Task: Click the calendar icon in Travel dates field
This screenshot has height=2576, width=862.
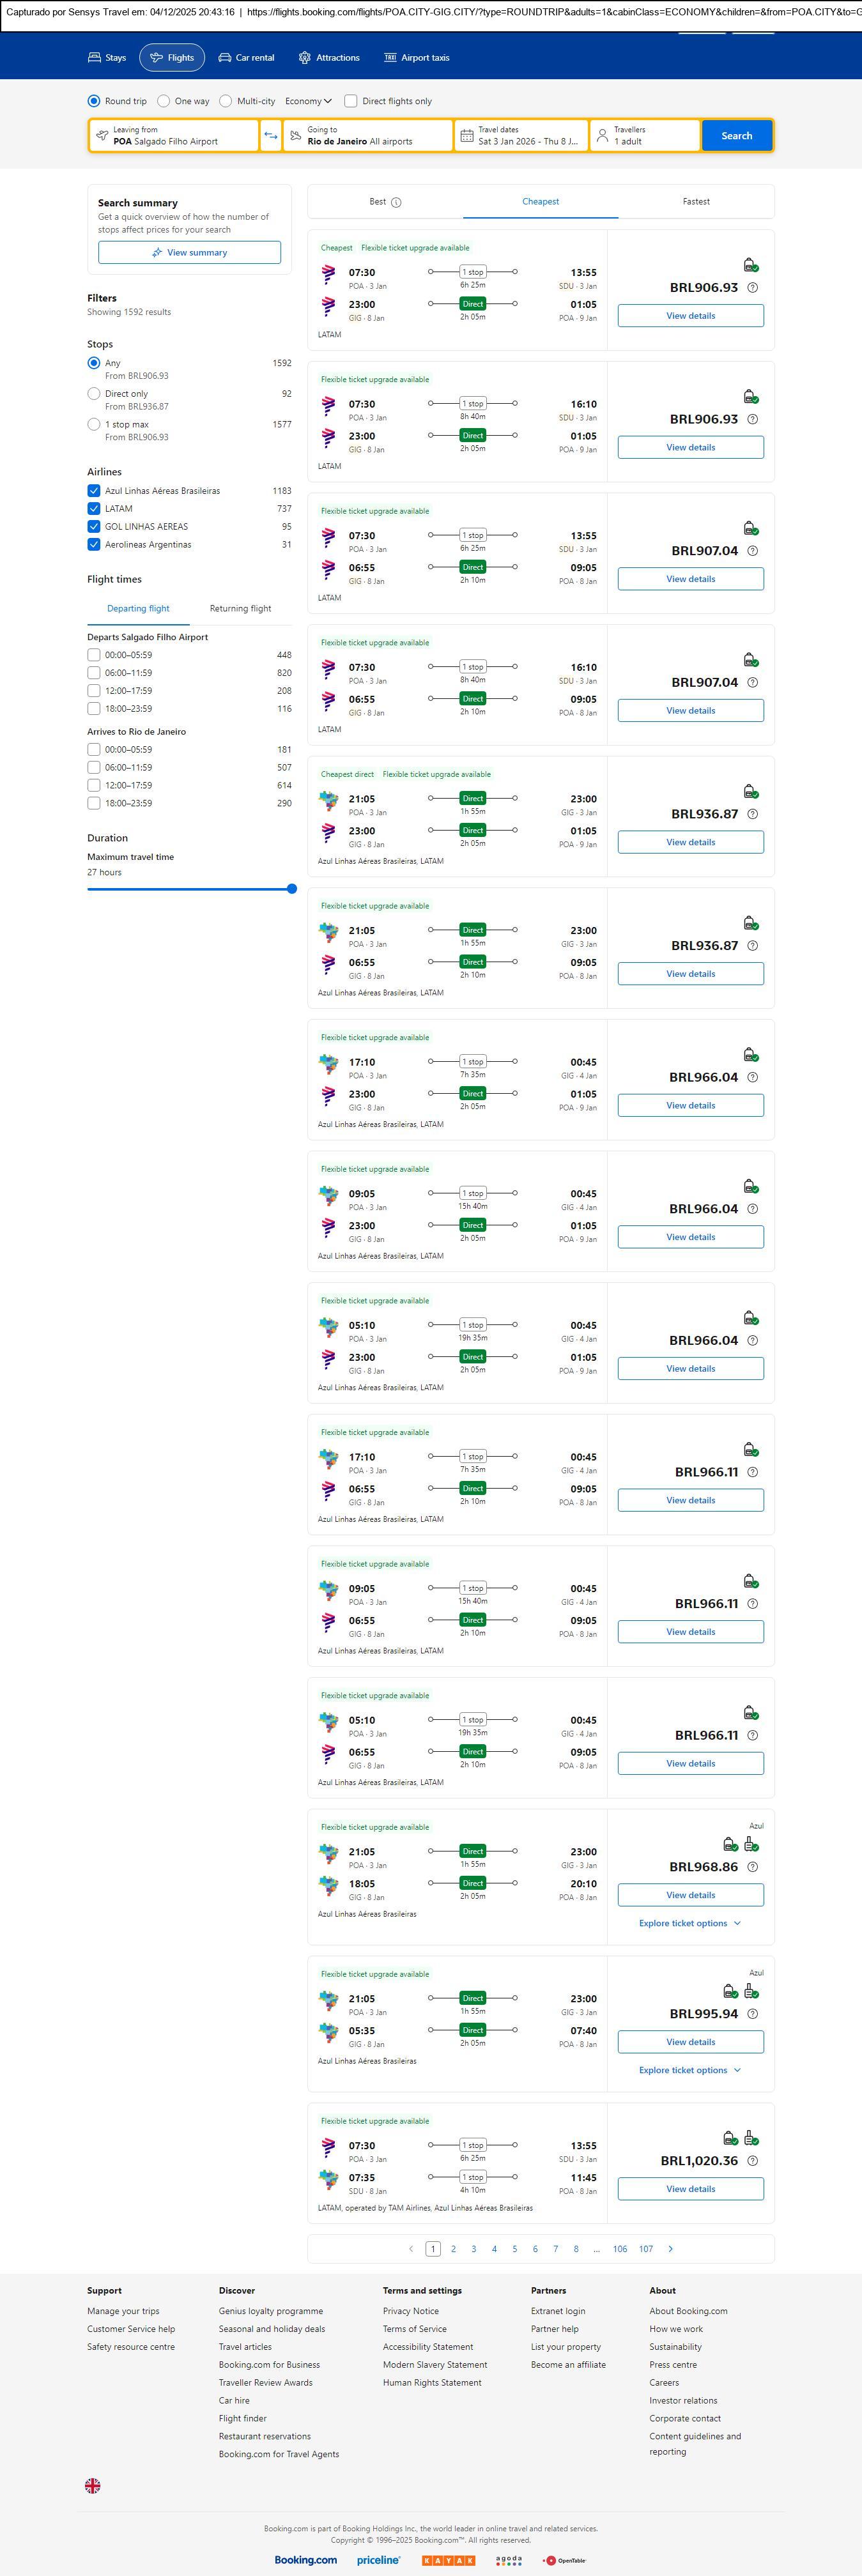Action: tap(466, 136)
